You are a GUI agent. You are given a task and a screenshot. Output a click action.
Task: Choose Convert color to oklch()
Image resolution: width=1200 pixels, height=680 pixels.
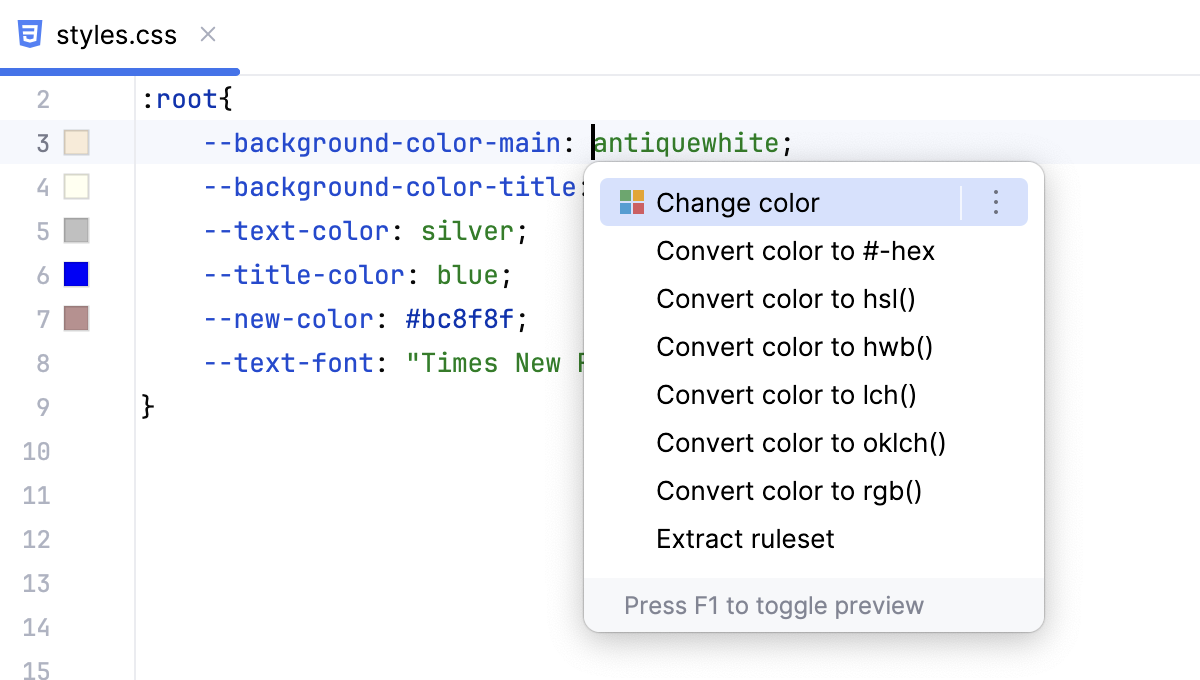pyautogui.click(x=800, y=443)
